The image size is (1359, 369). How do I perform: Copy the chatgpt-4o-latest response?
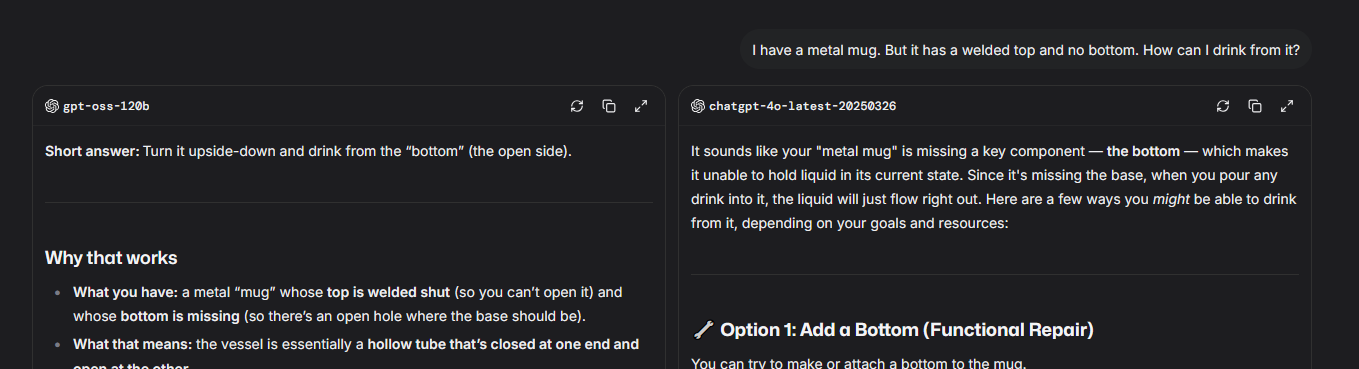click(x=1255, y=106)
